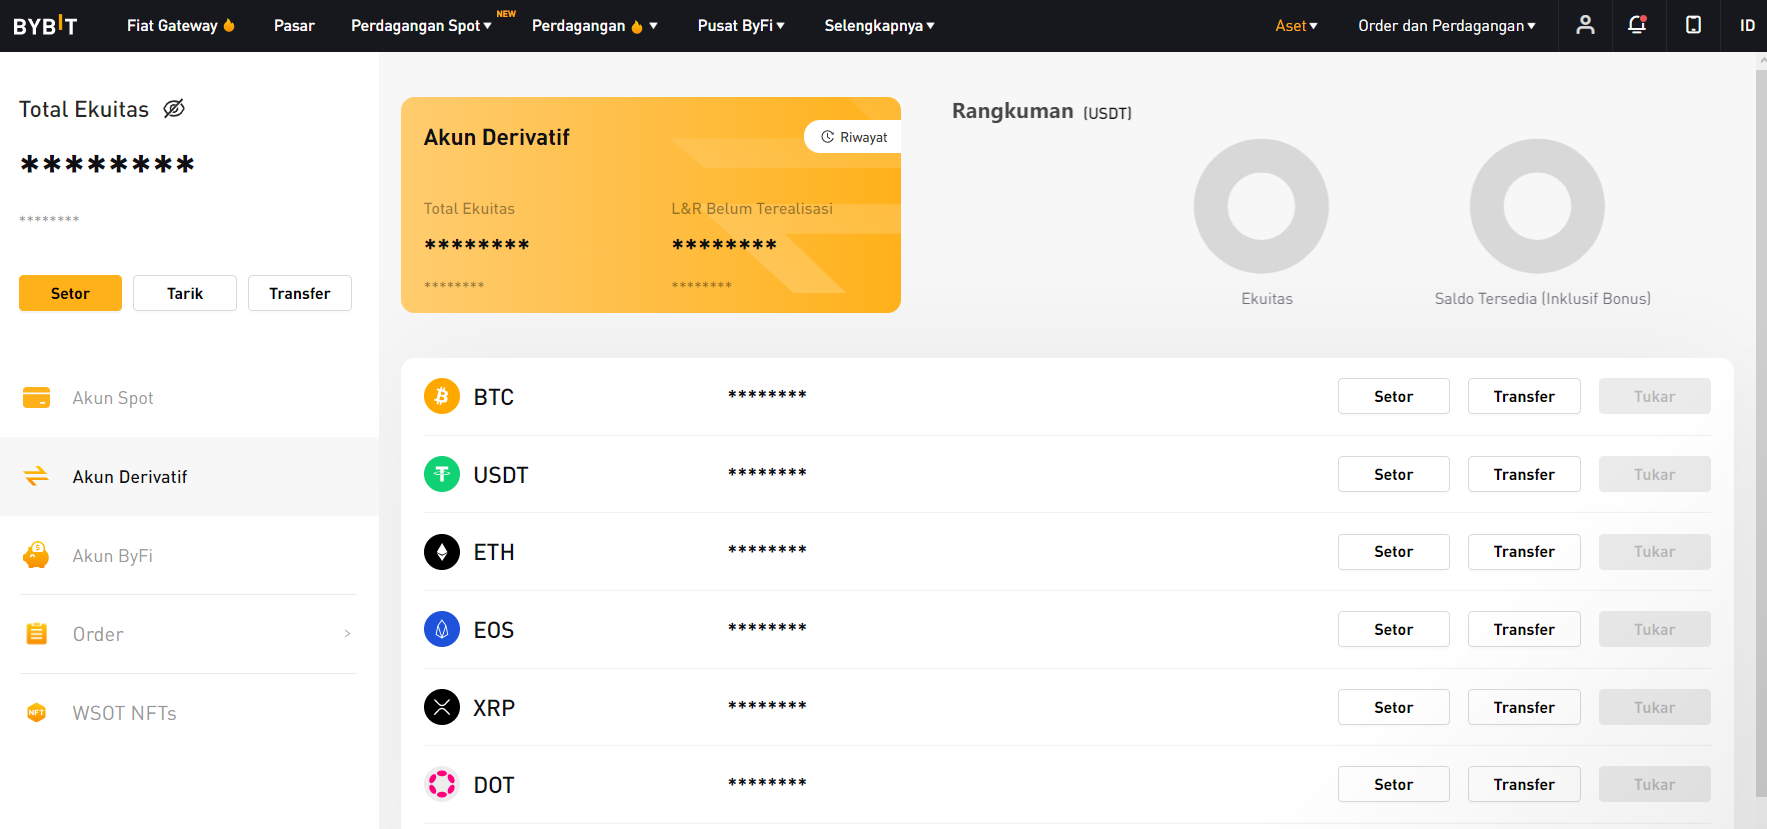Click the Tarik button

pyautogui.click(x=185, y=293)
